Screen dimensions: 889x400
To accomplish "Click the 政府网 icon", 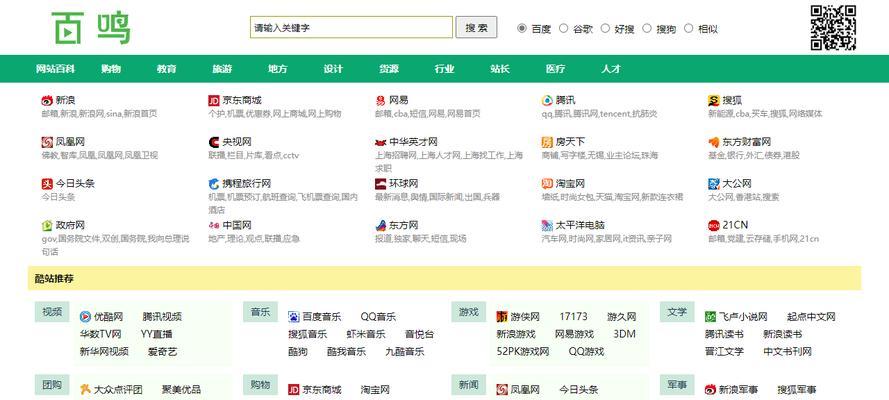I will 46,225.
